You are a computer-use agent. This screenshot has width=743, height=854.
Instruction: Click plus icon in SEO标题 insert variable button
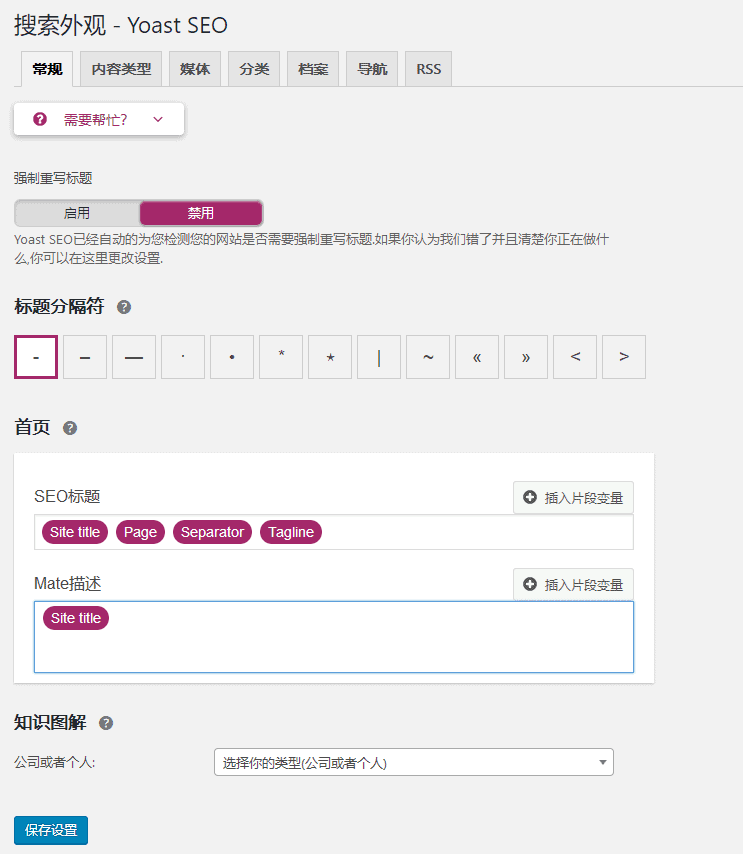[x=529, y=497]
